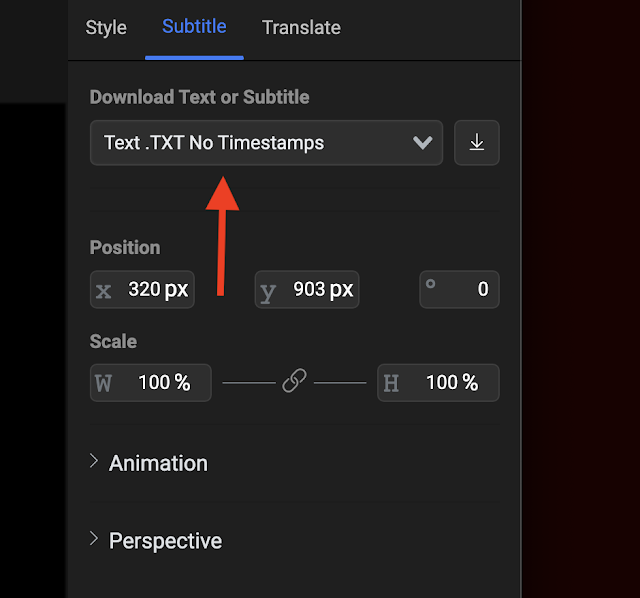Expand the Animation section
This screenshot has width=640, height=598.
click(x=158, y=463)
